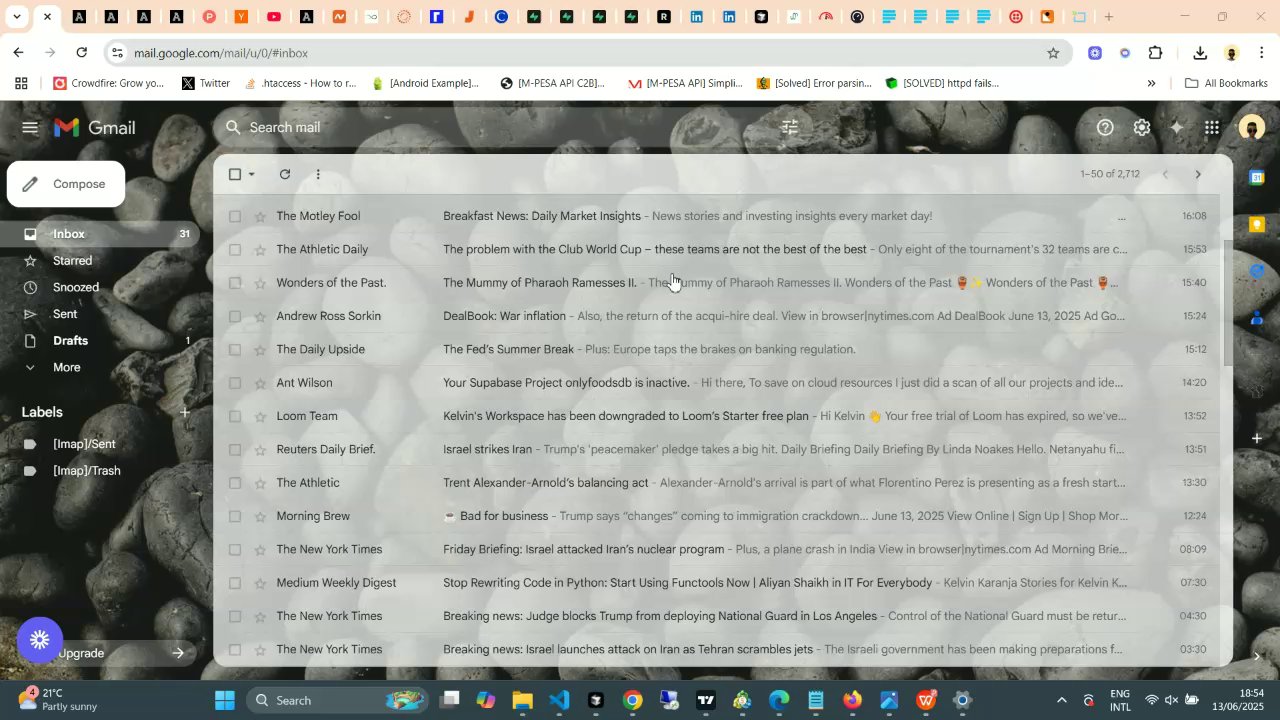Open the select-all dropdown arrow
Viewport: 1280px width, 720px height.
coord(251,174)
